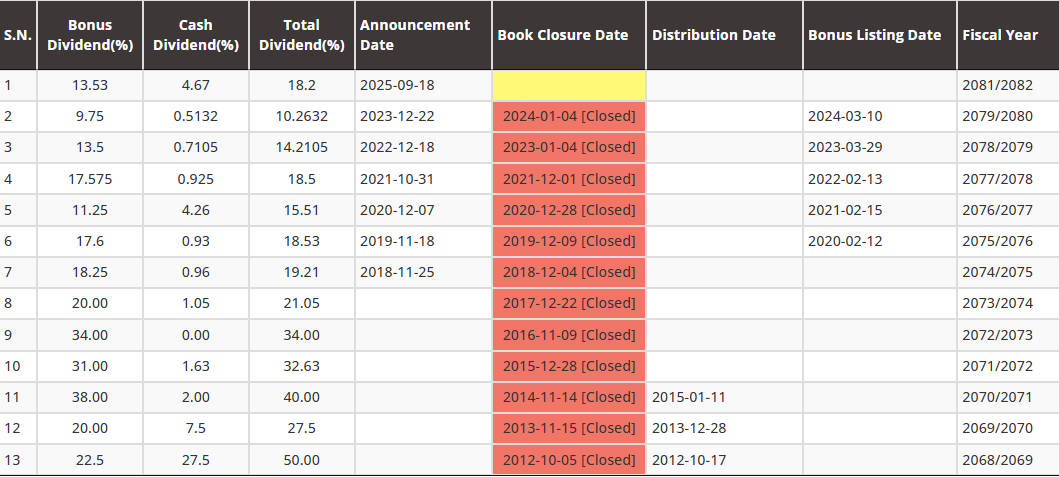The height and width of the screenshot is (477, 1059).
Task: Select the 2016-11-09 [Closed] cell
Action: point(569,335)
